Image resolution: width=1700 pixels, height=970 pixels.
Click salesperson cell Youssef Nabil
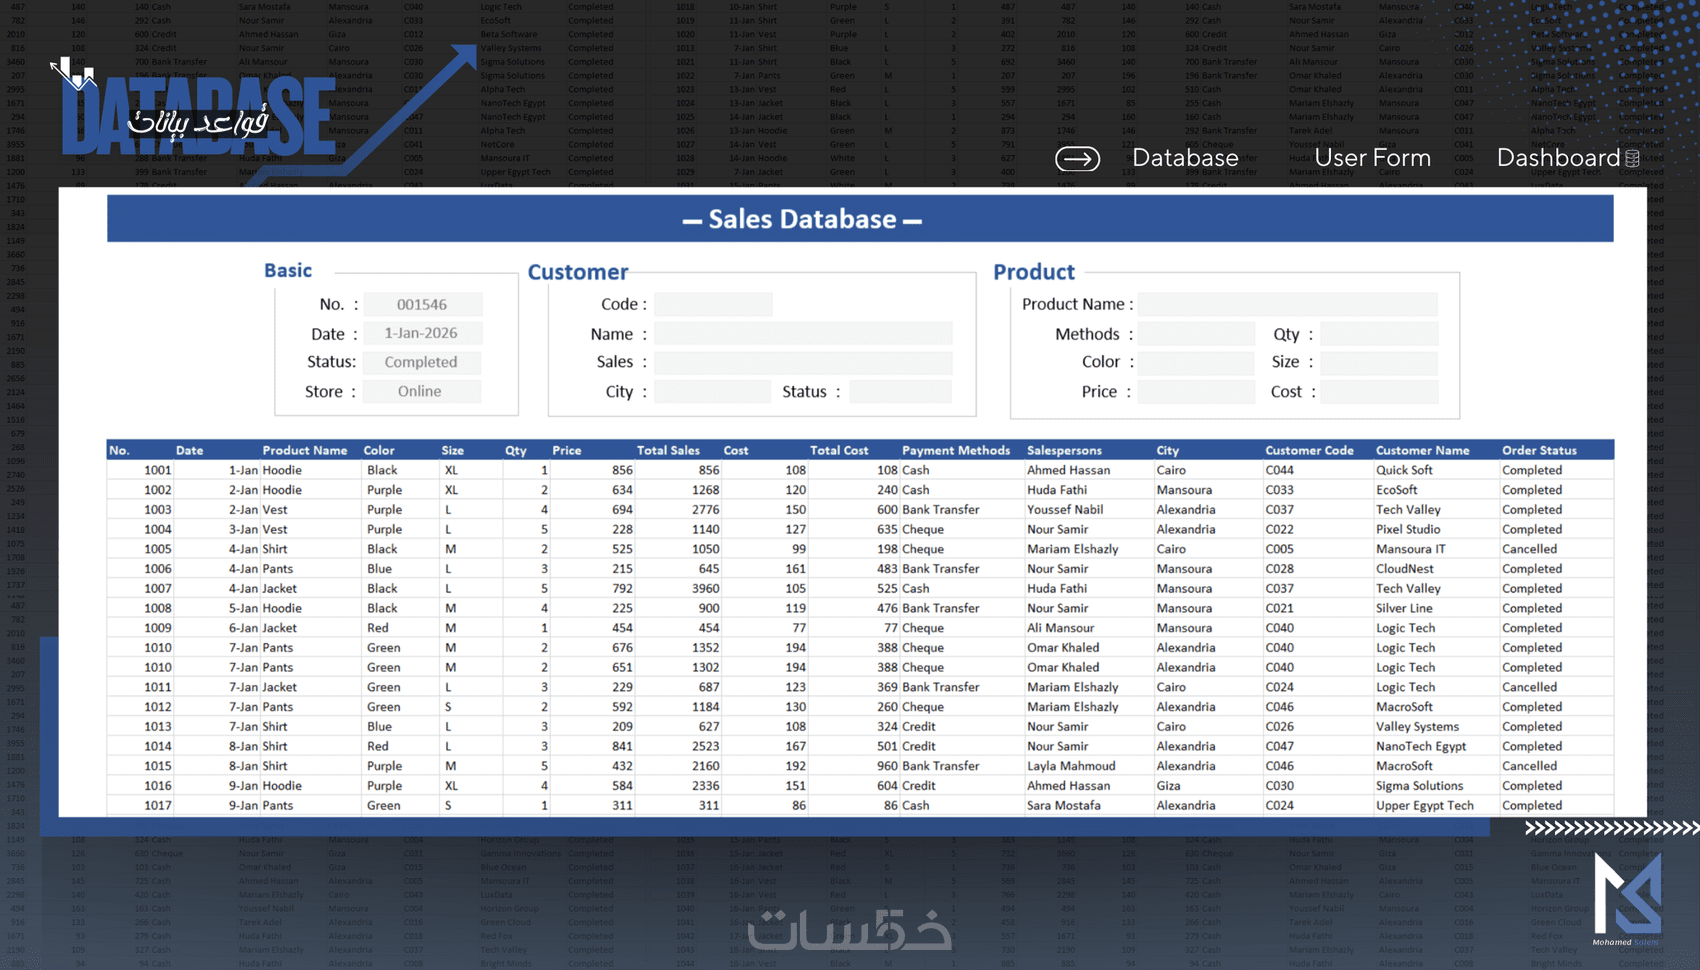[1065, 510]
